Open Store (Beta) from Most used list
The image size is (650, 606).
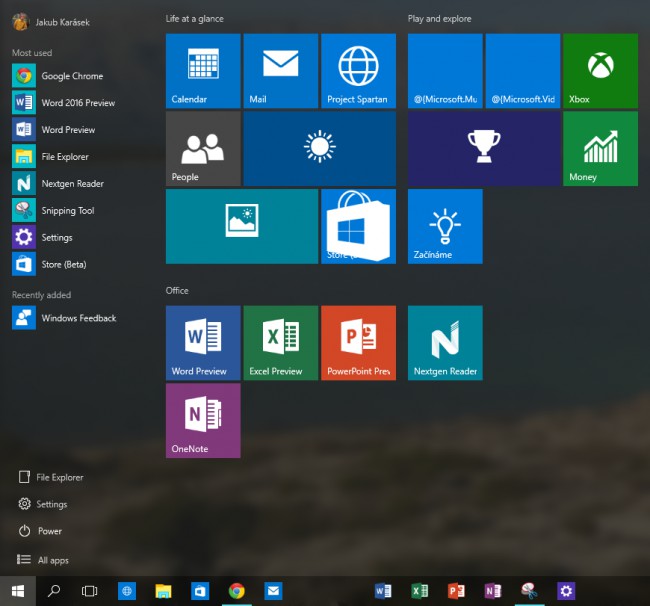click(x=50, y=264)
